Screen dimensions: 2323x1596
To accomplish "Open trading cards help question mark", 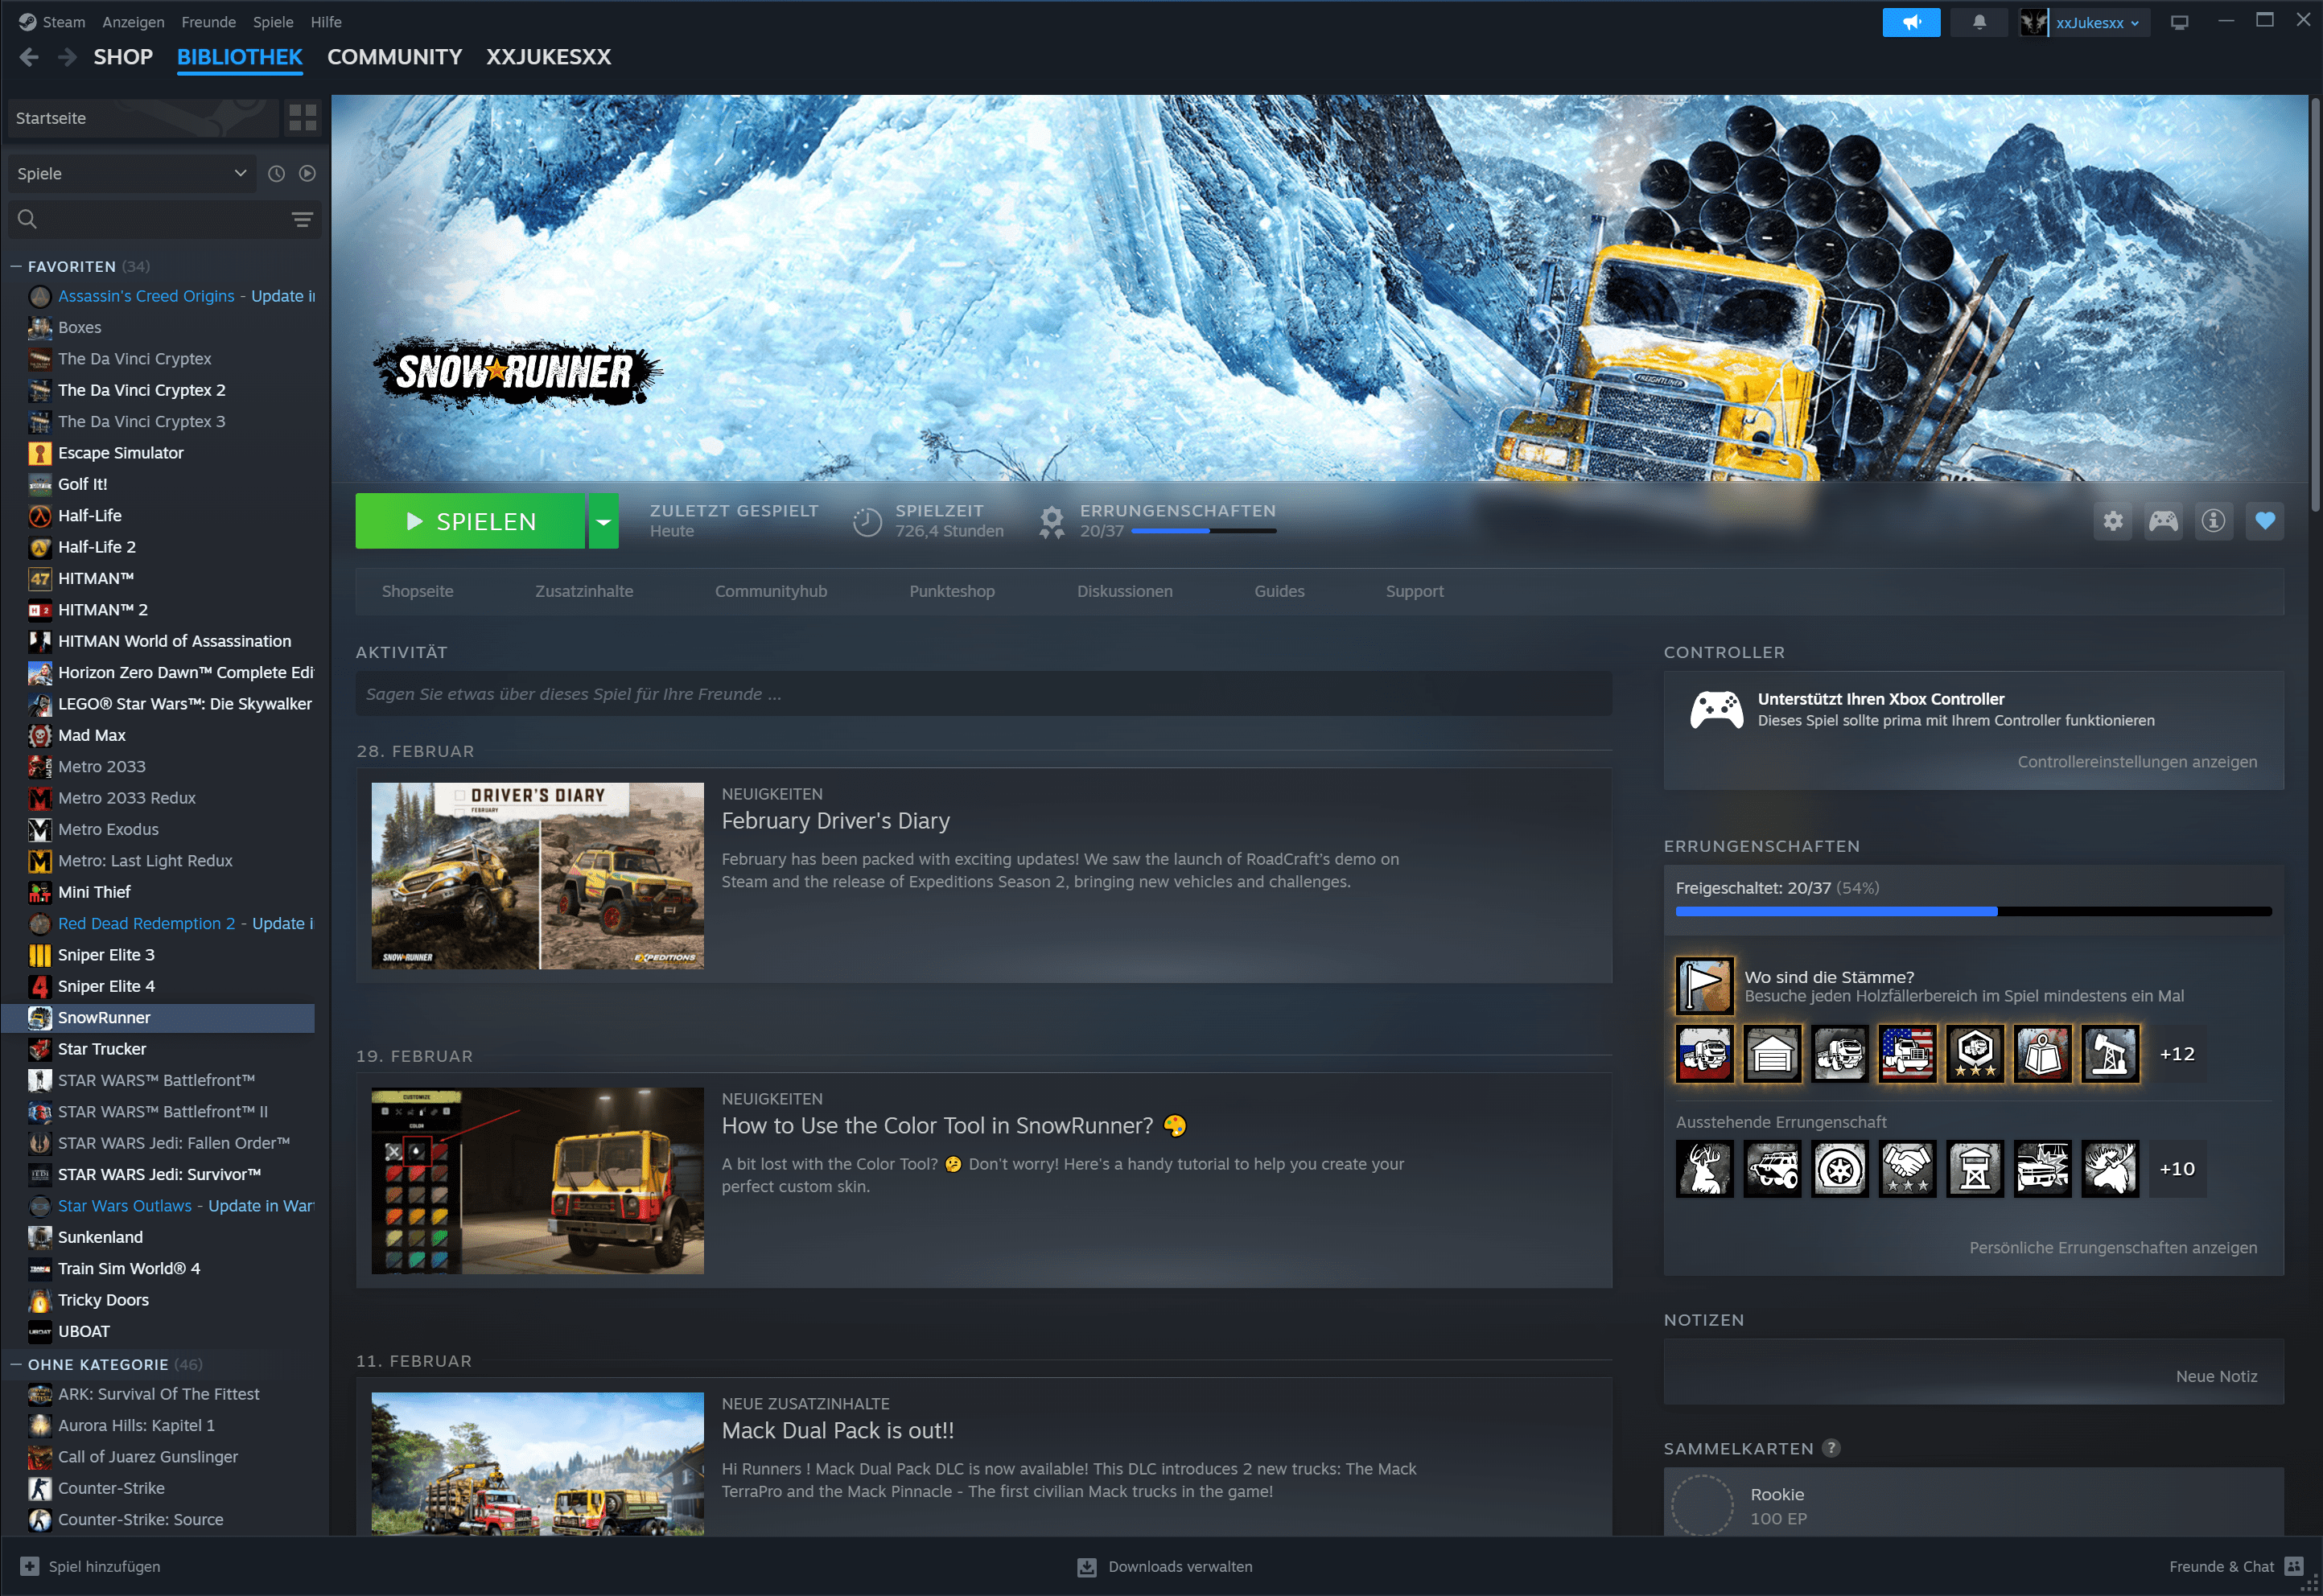I will [1831, 1448].
